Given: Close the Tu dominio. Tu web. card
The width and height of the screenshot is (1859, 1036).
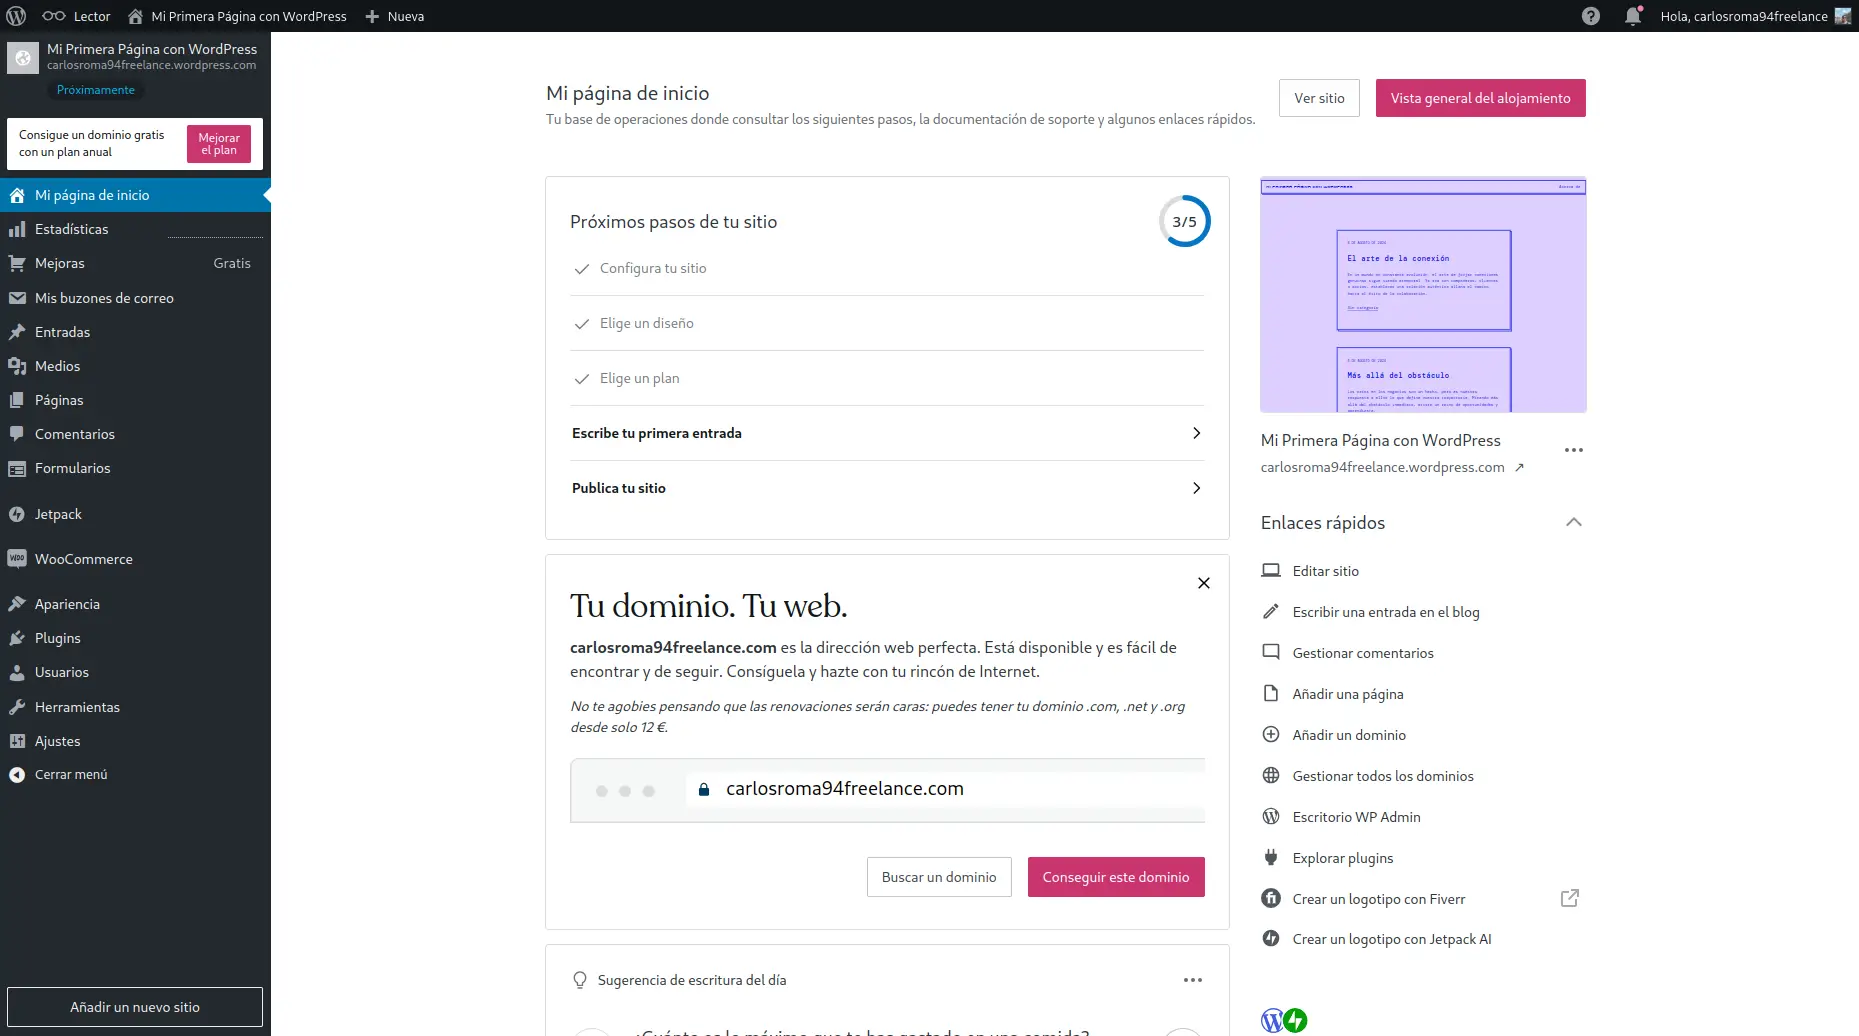Looking at the screenshot, I should [x=1204, y=583].
